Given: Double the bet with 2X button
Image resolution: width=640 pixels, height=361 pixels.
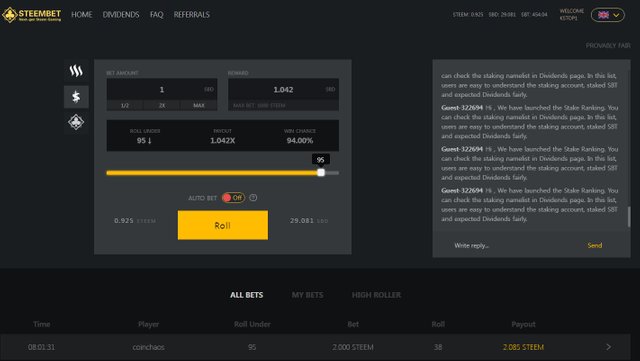Looking at the screenshot, I should point(162,105).
